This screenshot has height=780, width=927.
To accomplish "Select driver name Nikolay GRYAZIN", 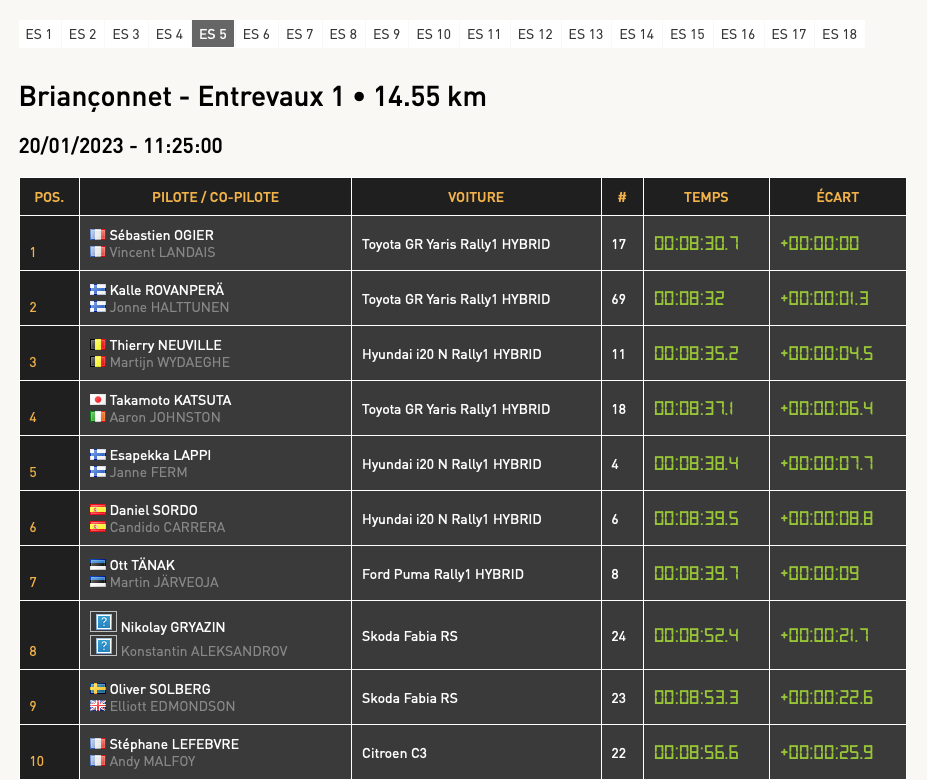I will (x=173, y=627).
